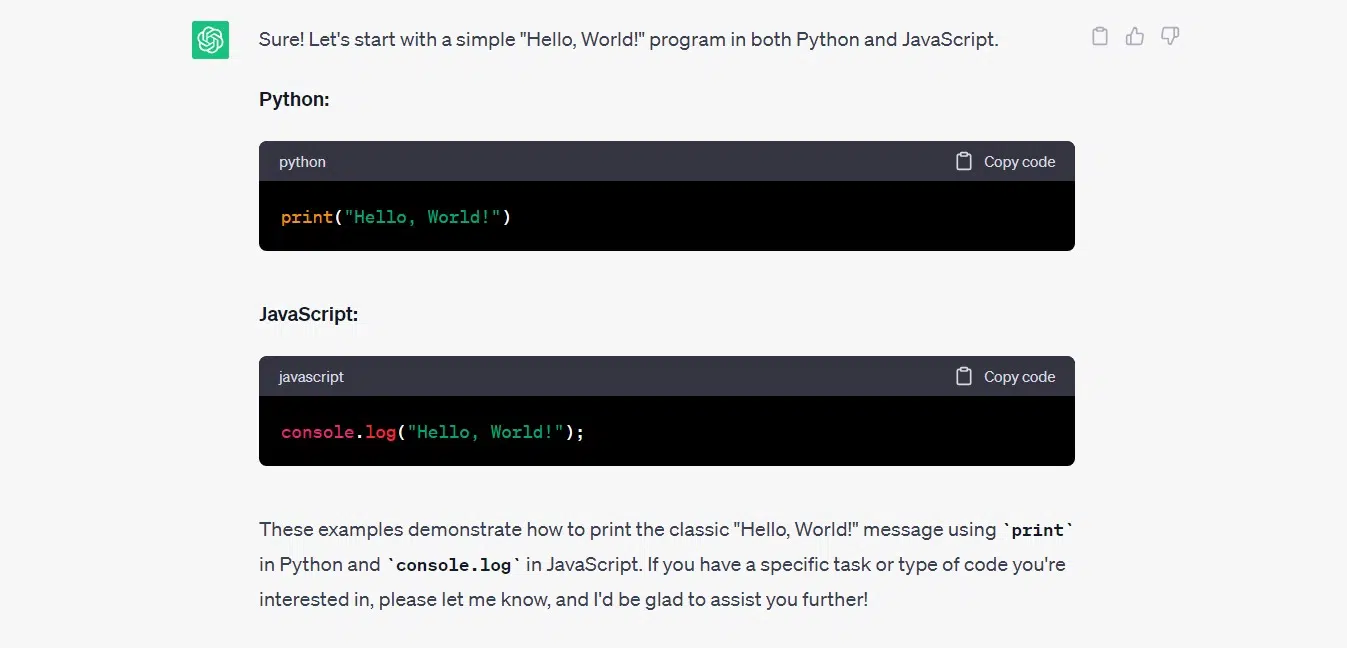Click the "javascript" language label
This screenshot has height=648, width=1347.
click(311, 377)
